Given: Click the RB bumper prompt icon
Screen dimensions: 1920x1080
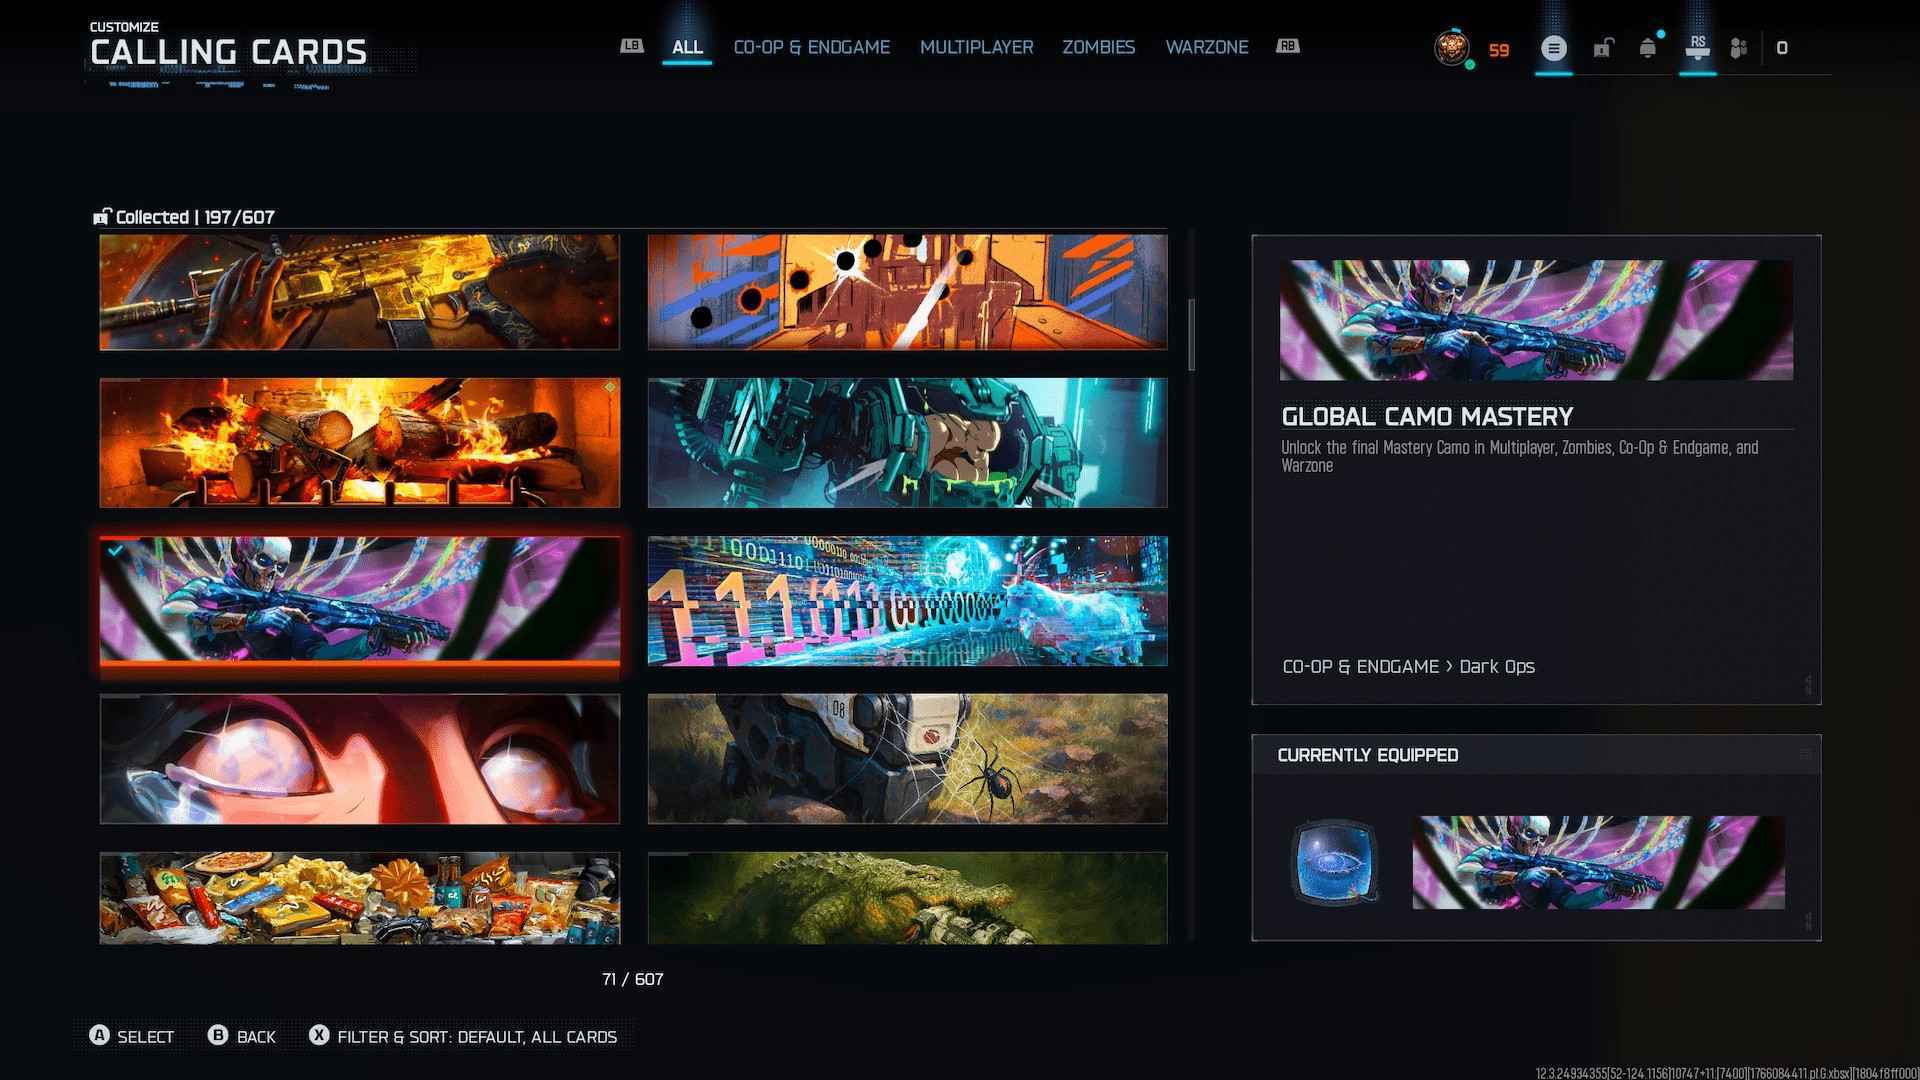Looking at the screenshot, I should coord(1288,46).
